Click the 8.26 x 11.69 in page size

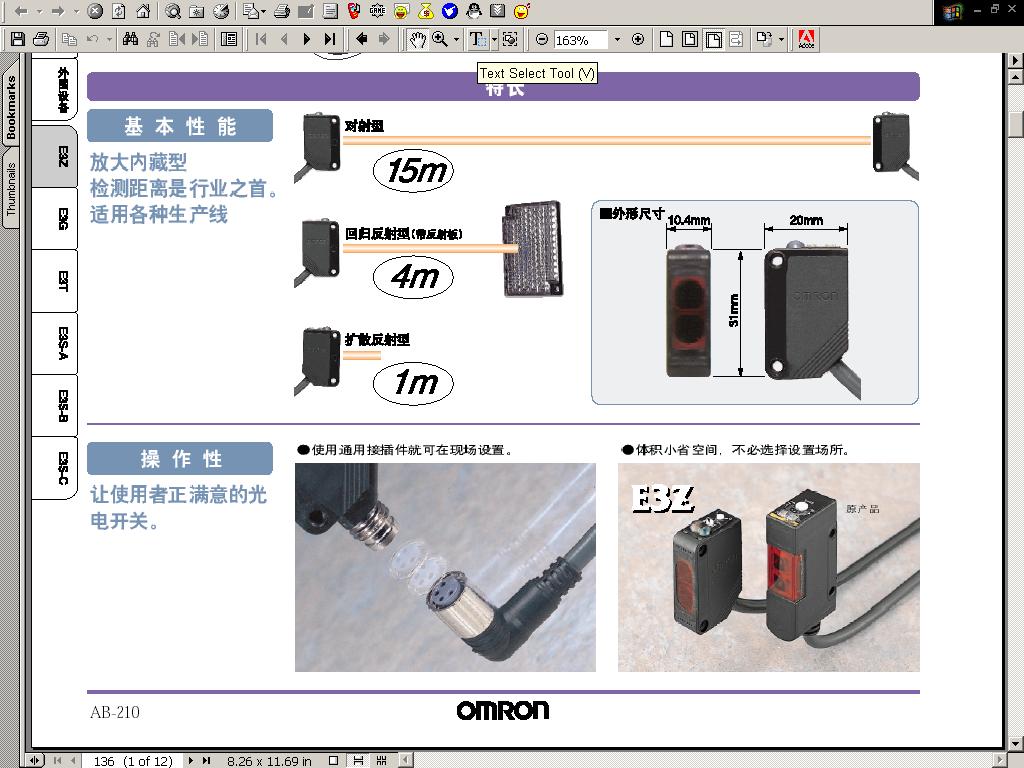(269, 761)
